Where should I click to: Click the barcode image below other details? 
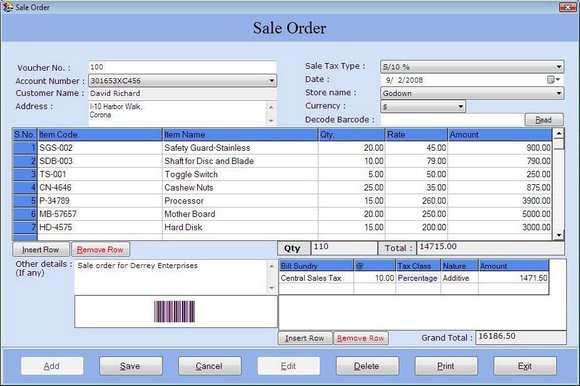[174, 311]
